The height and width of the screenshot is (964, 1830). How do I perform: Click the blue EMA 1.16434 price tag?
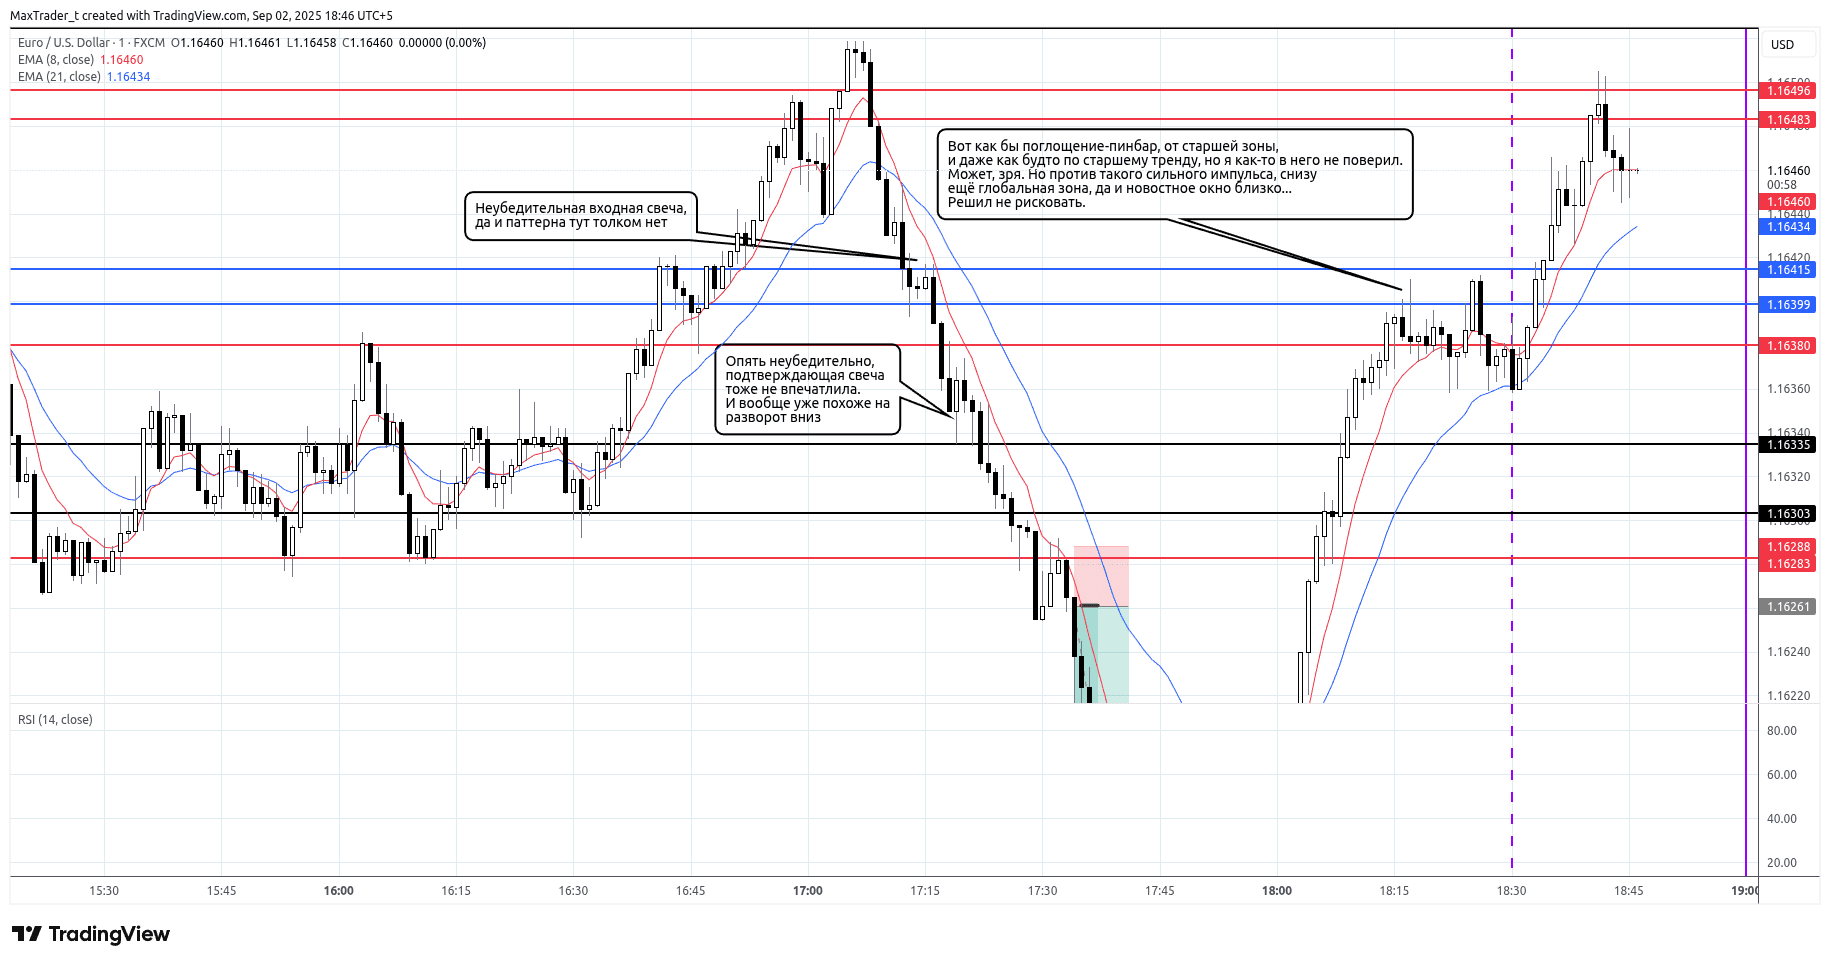pyautogui.click(x=1788, y=227)
